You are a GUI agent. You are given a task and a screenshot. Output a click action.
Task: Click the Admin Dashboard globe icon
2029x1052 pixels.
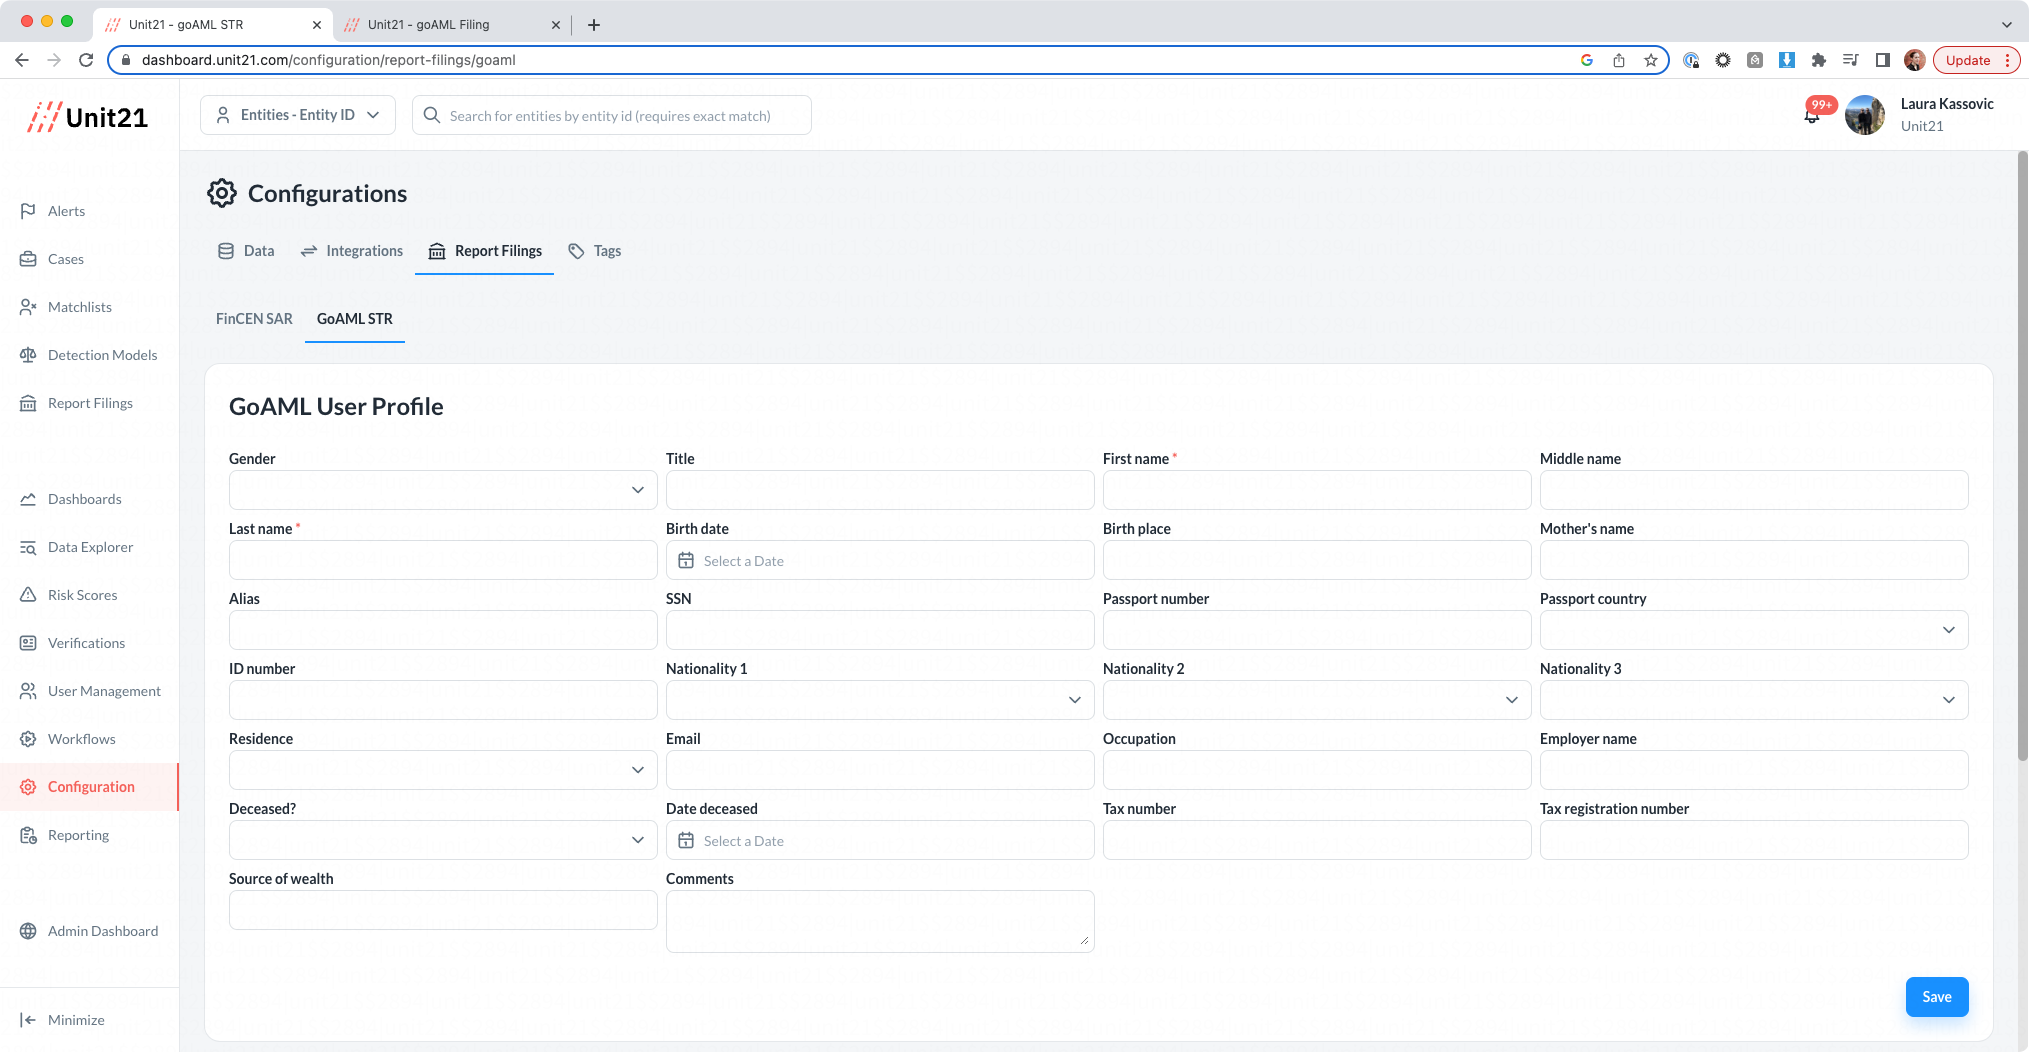pos(28,931)
